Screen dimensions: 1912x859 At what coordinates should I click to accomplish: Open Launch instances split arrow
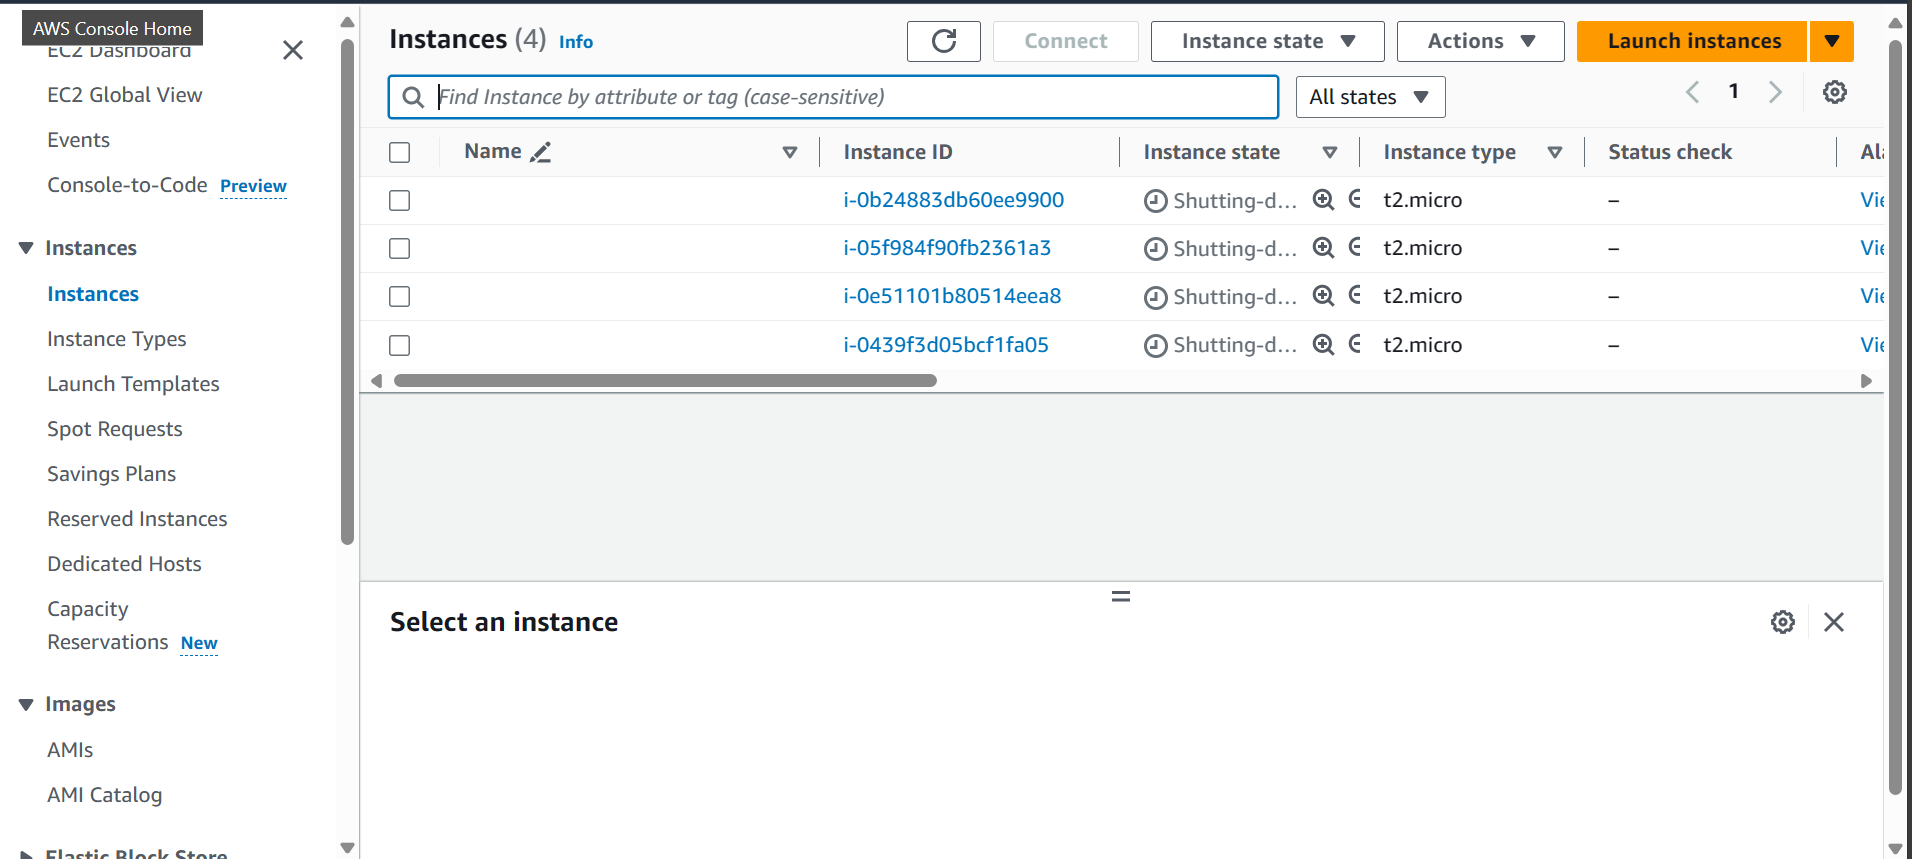[x=1832, y=41]
